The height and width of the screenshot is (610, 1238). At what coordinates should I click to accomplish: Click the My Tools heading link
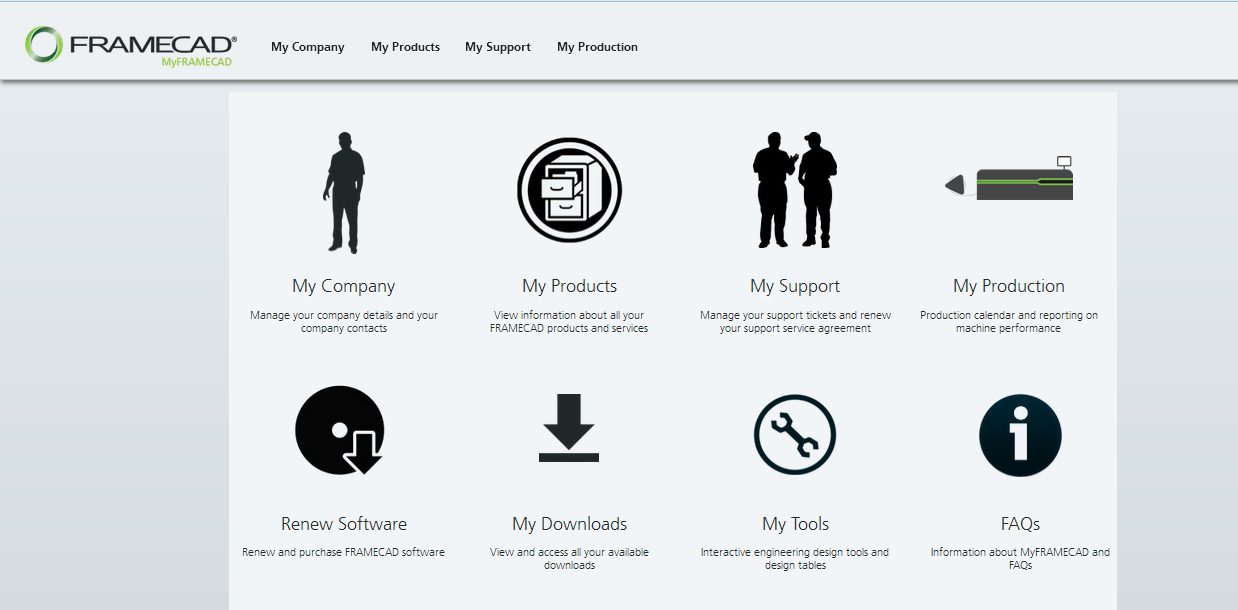795,523
